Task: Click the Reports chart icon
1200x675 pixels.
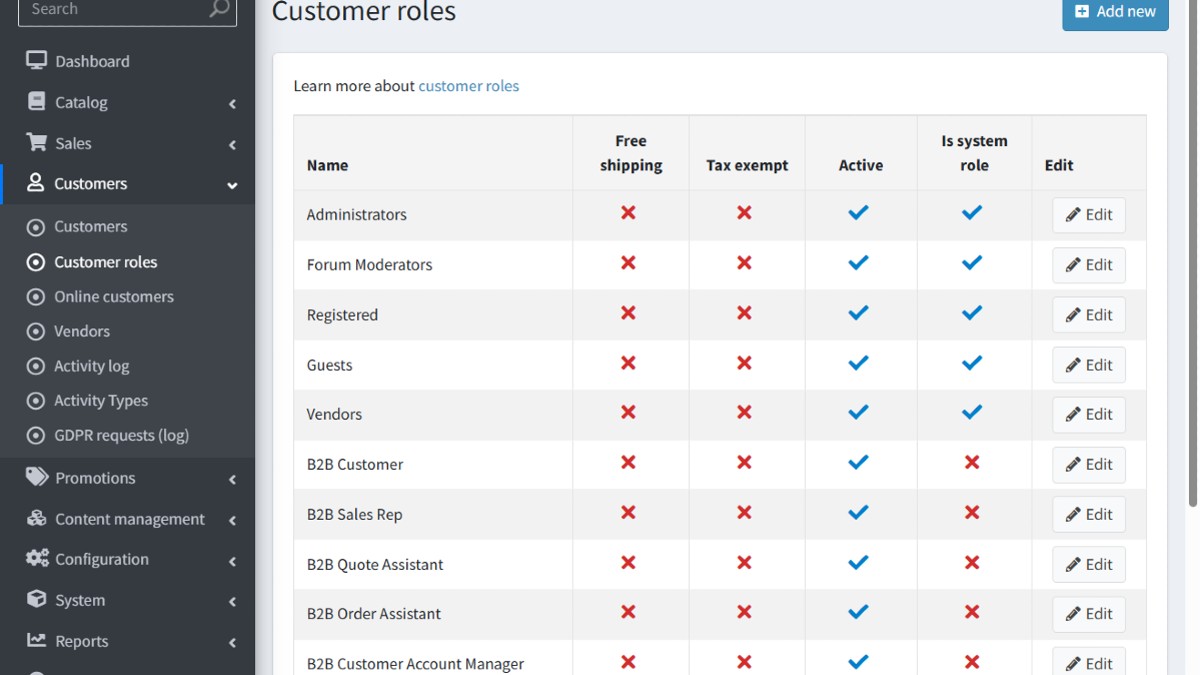Action: point(37,640)
